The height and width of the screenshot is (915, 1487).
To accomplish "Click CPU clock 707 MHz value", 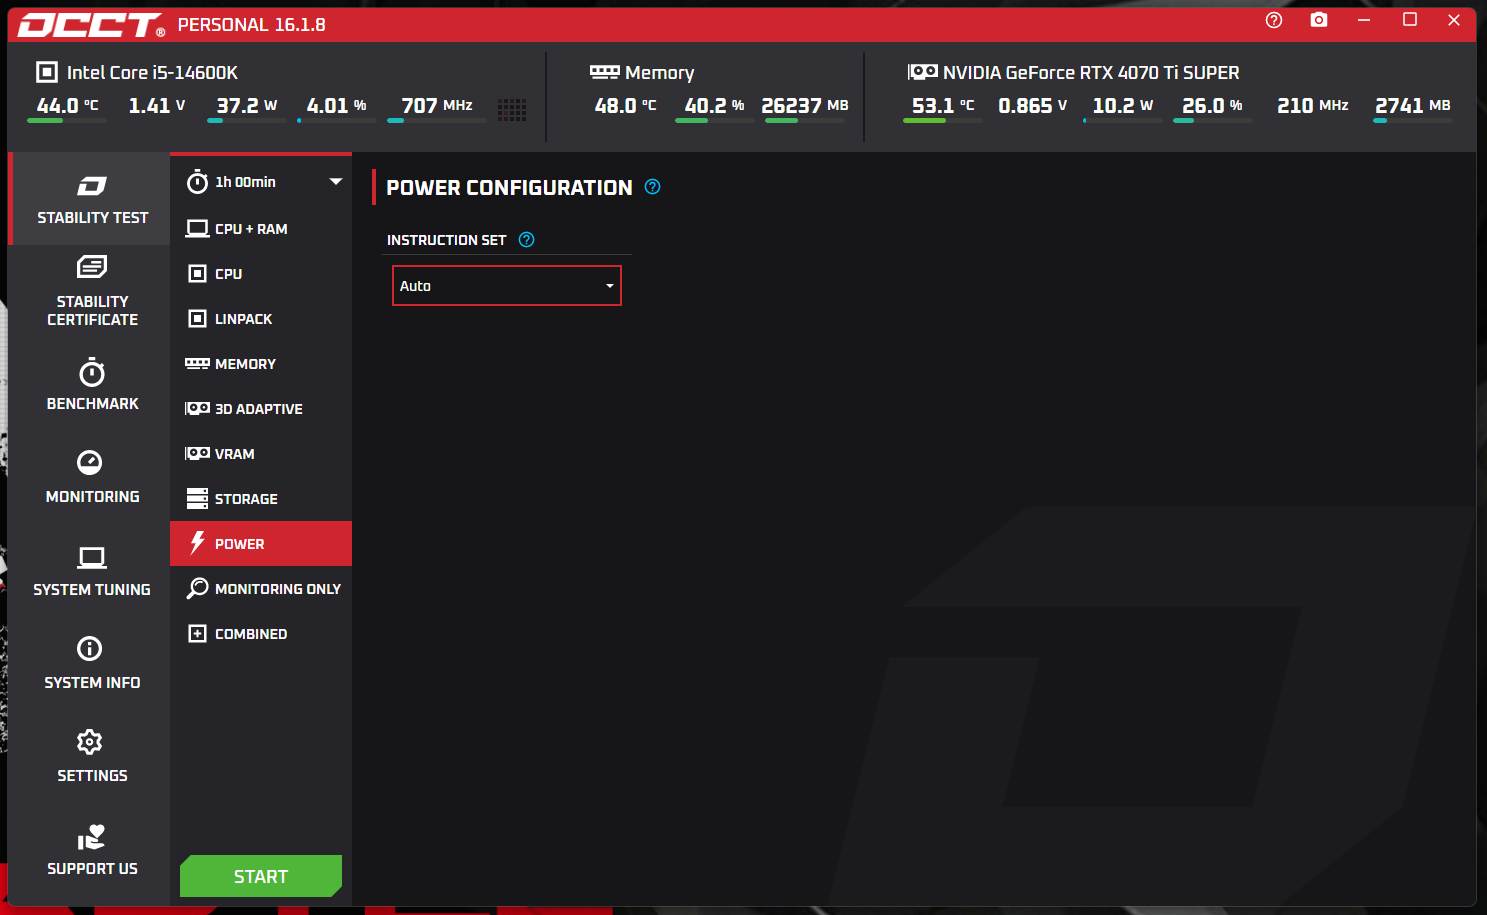I will tap(437, 105).
